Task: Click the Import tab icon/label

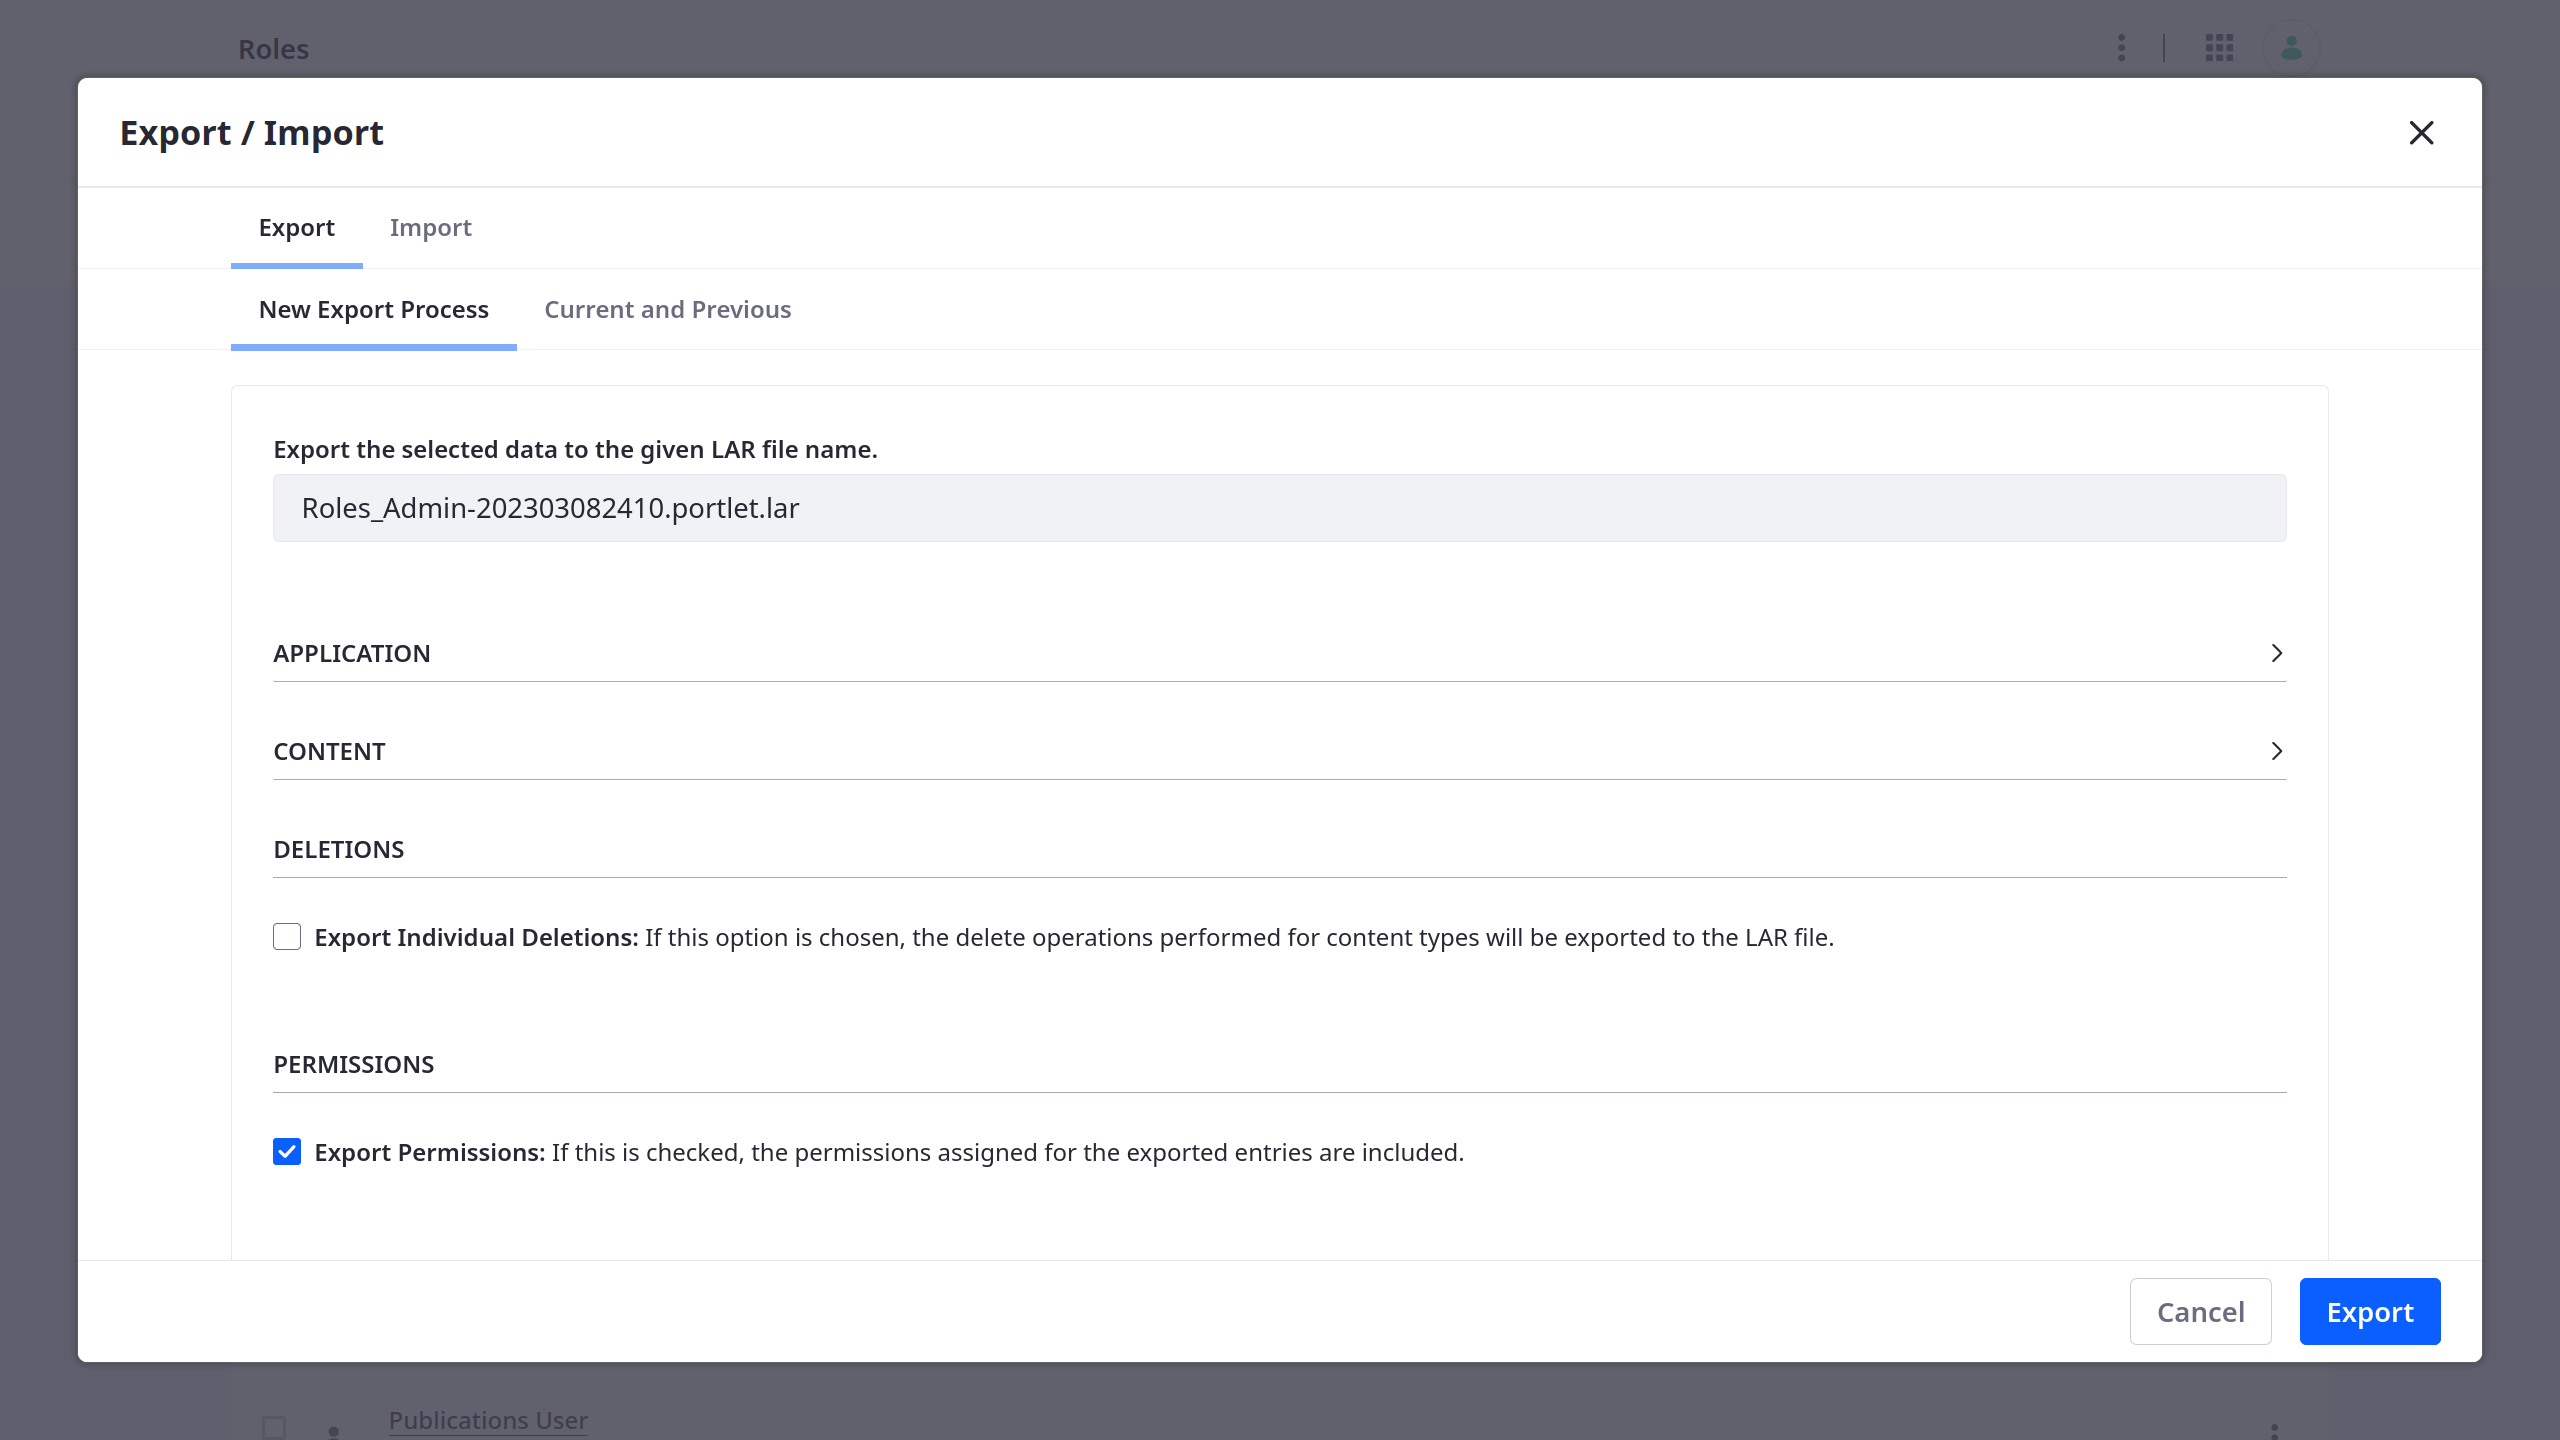Action: (x=431, y=227)
